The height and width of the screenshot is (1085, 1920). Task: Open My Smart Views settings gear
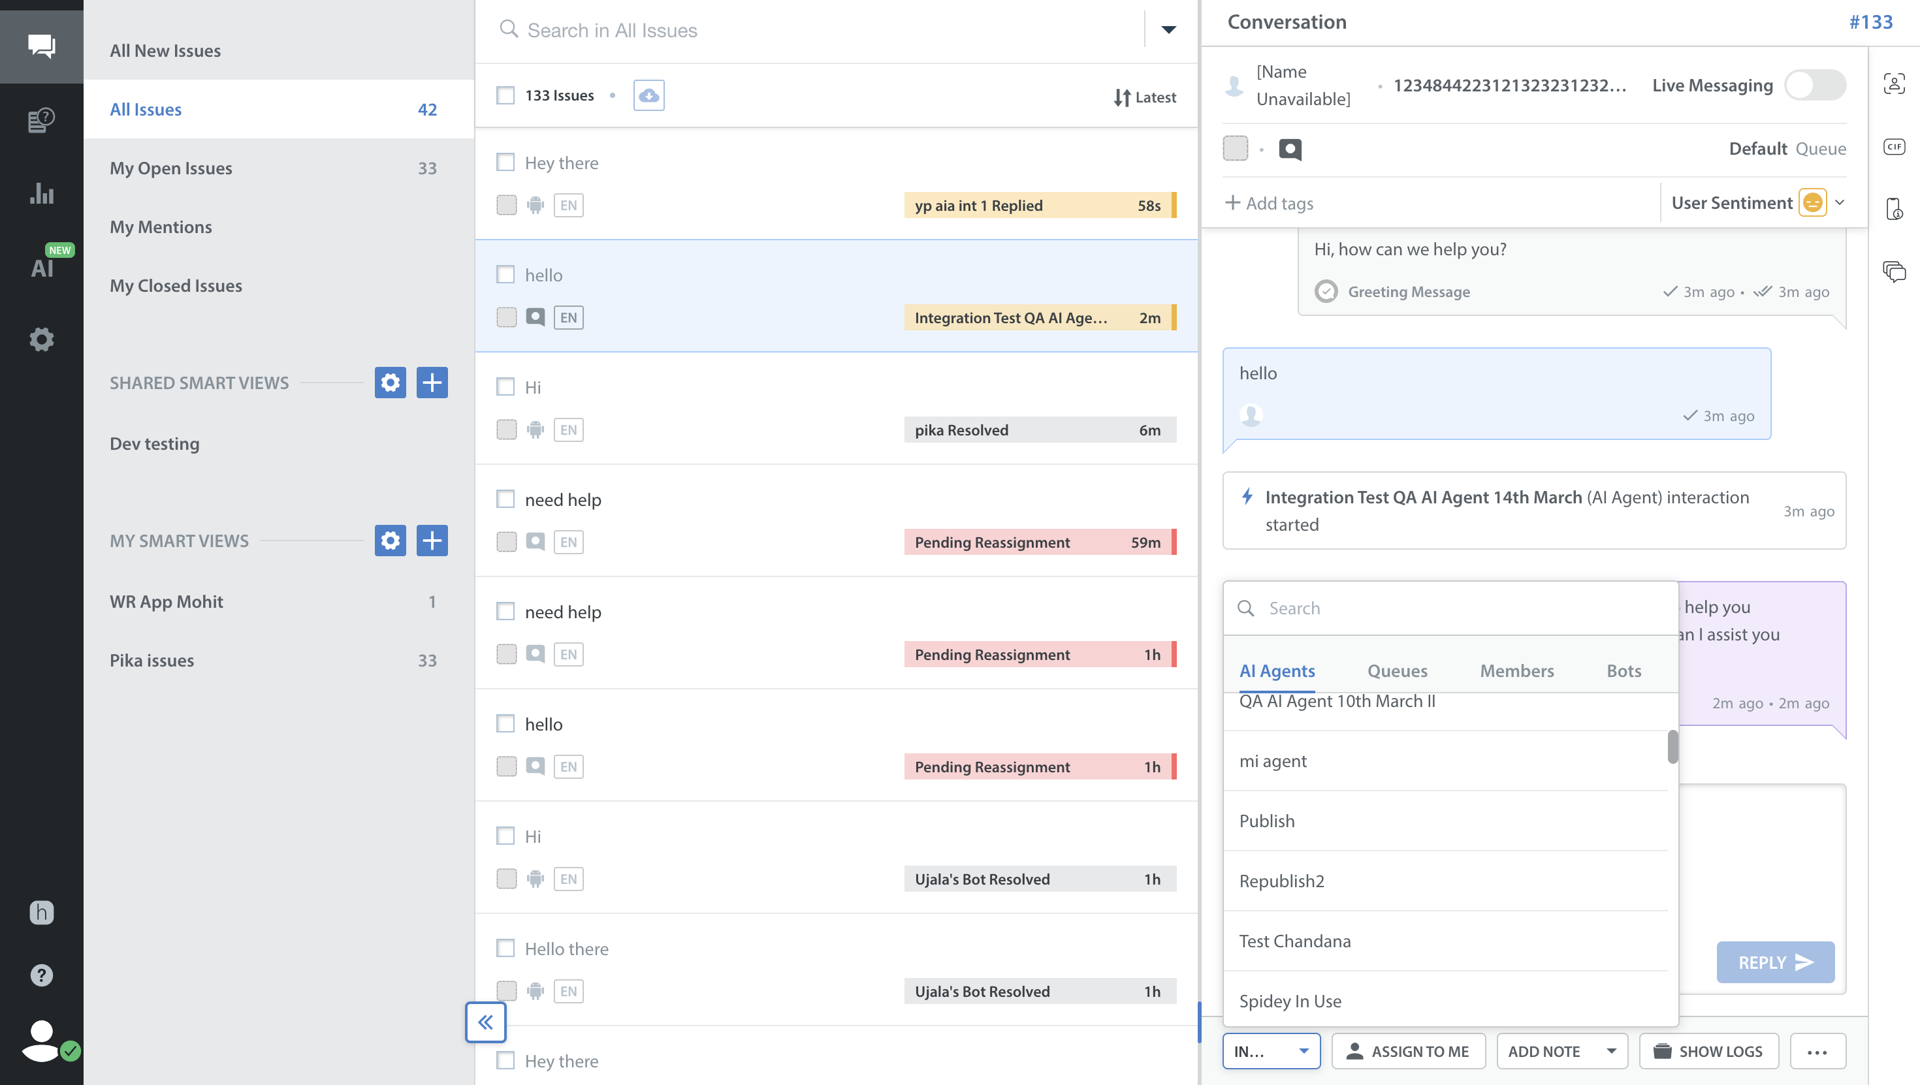click(390, 540)
